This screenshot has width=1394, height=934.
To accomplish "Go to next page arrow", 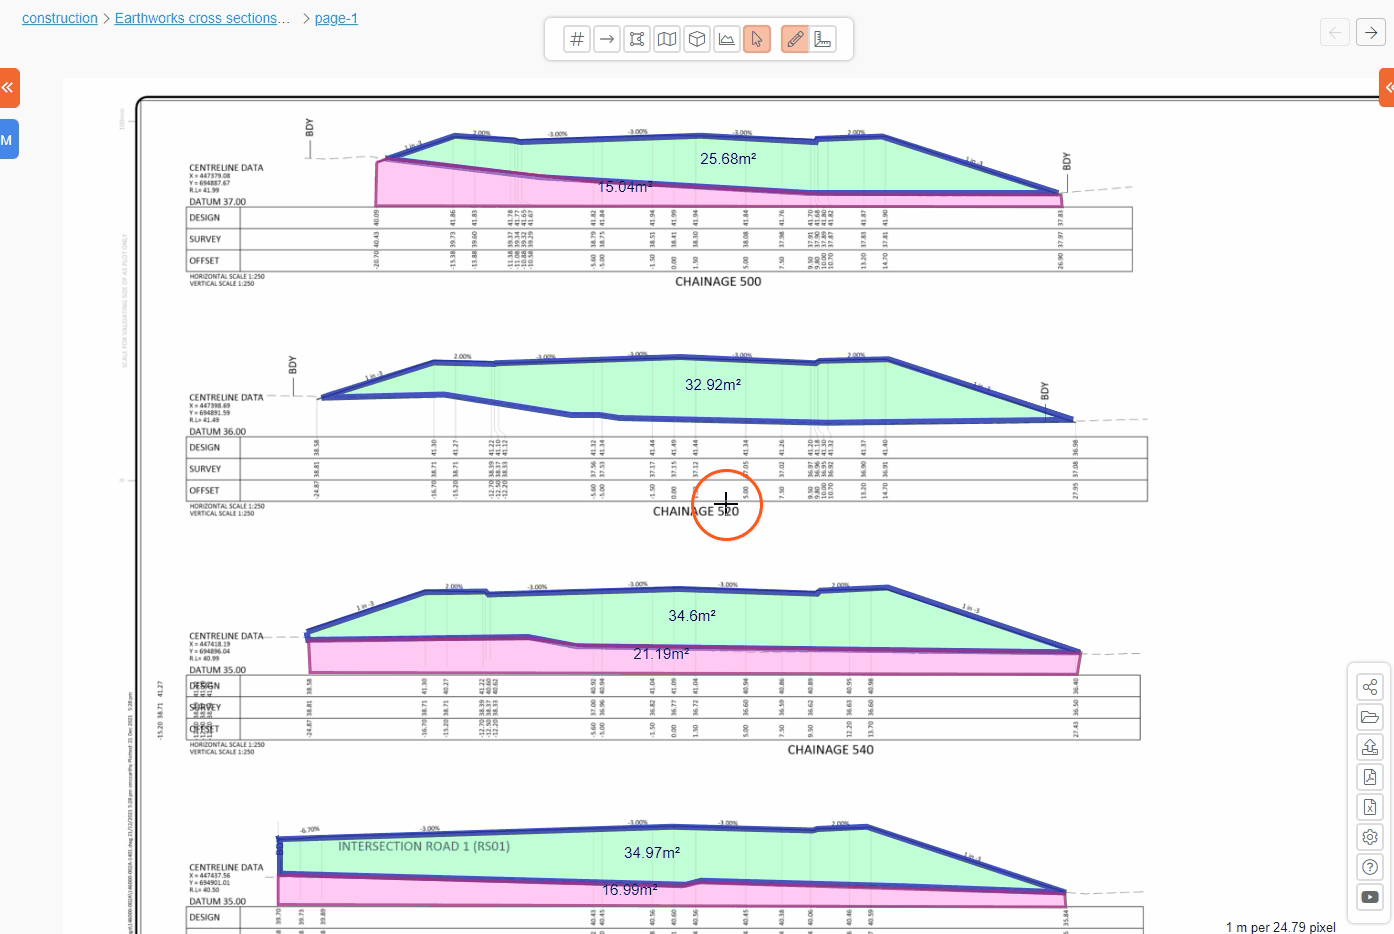I will (1370, 32).
